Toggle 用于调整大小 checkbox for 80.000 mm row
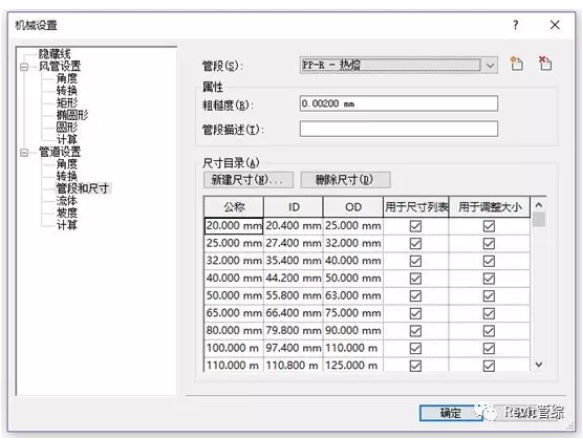Image resolution: width=583 pixels, height=441 pixels. point(489,331)
